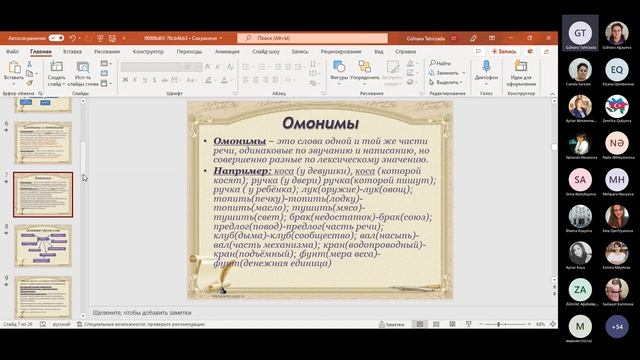Switch to Reading view icon
The height and width of the screenshot is (360, 640).
[452, 324]
